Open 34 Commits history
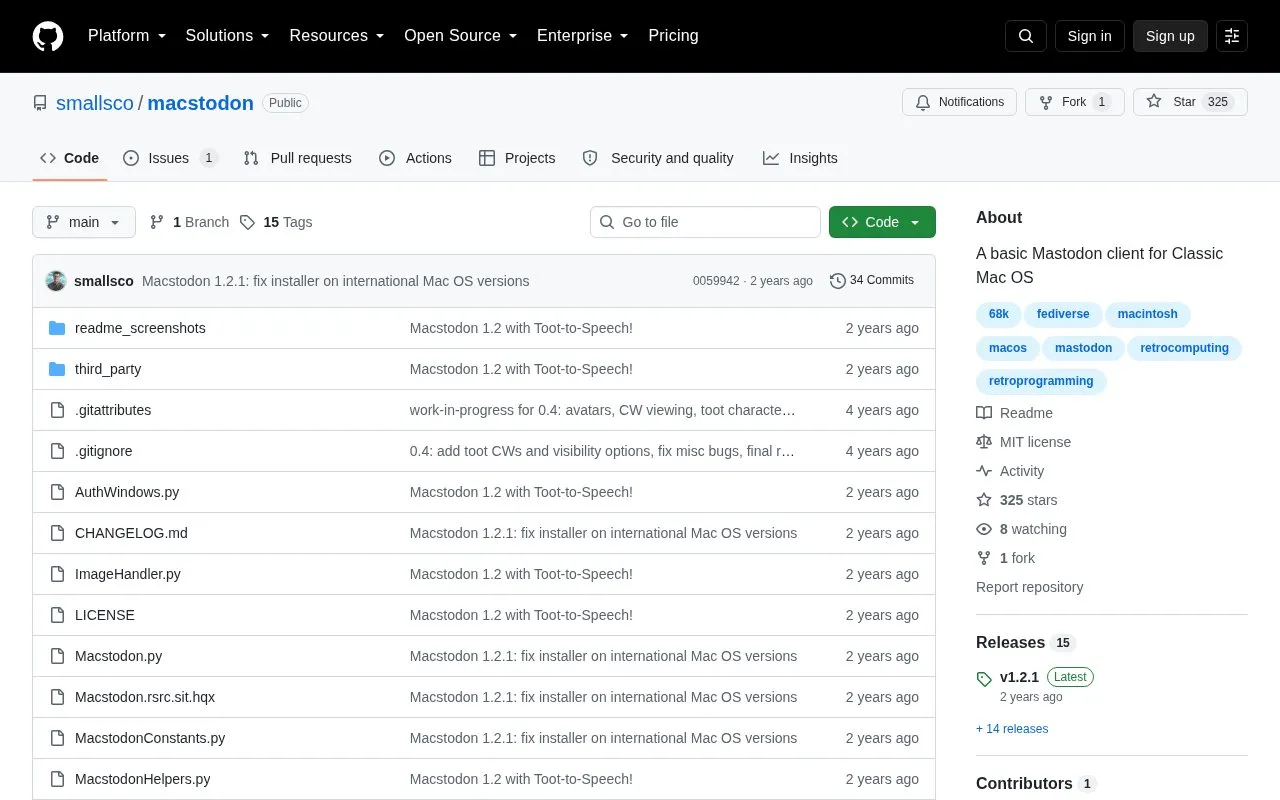This screenshot has width=1280, height=800. pos(872,281)
